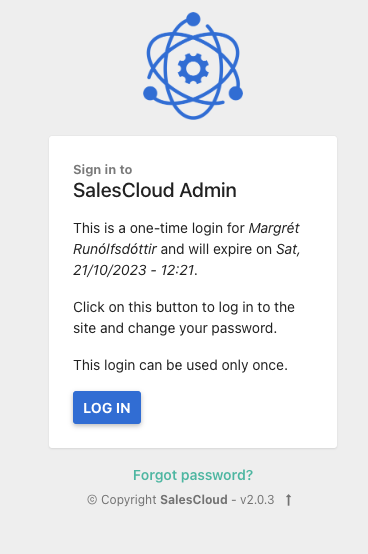The image size is (368, 554).
Task: Click the copyright symbol in footer
Action: 92,500
